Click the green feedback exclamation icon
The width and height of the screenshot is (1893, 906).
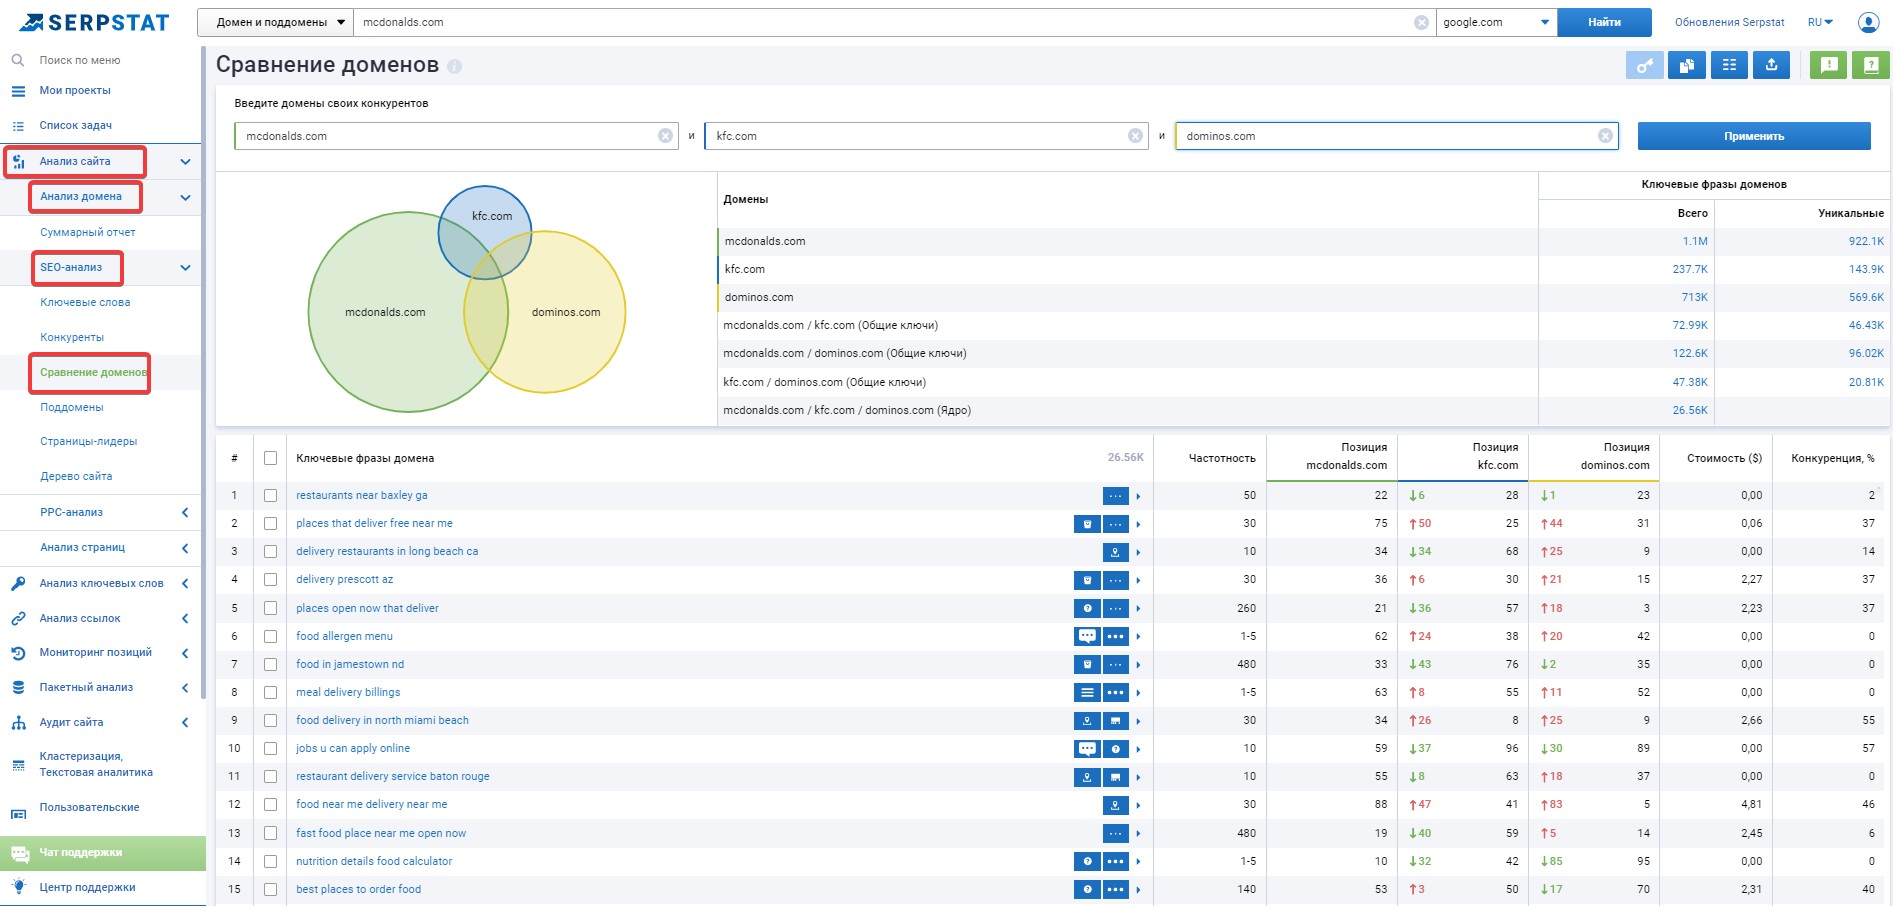[x=1829, y=65]
